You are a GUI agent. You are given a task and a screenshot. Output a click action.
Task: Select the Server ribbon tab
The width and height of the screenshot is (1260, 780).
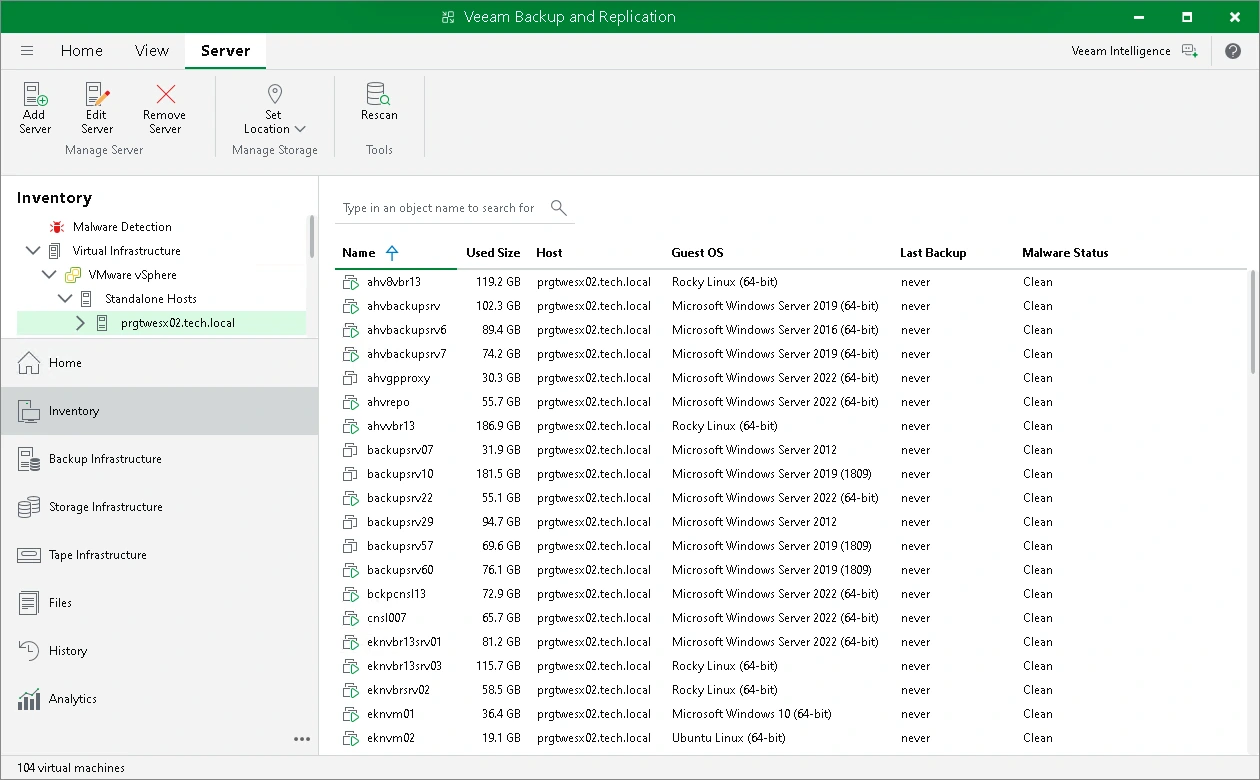225,51
